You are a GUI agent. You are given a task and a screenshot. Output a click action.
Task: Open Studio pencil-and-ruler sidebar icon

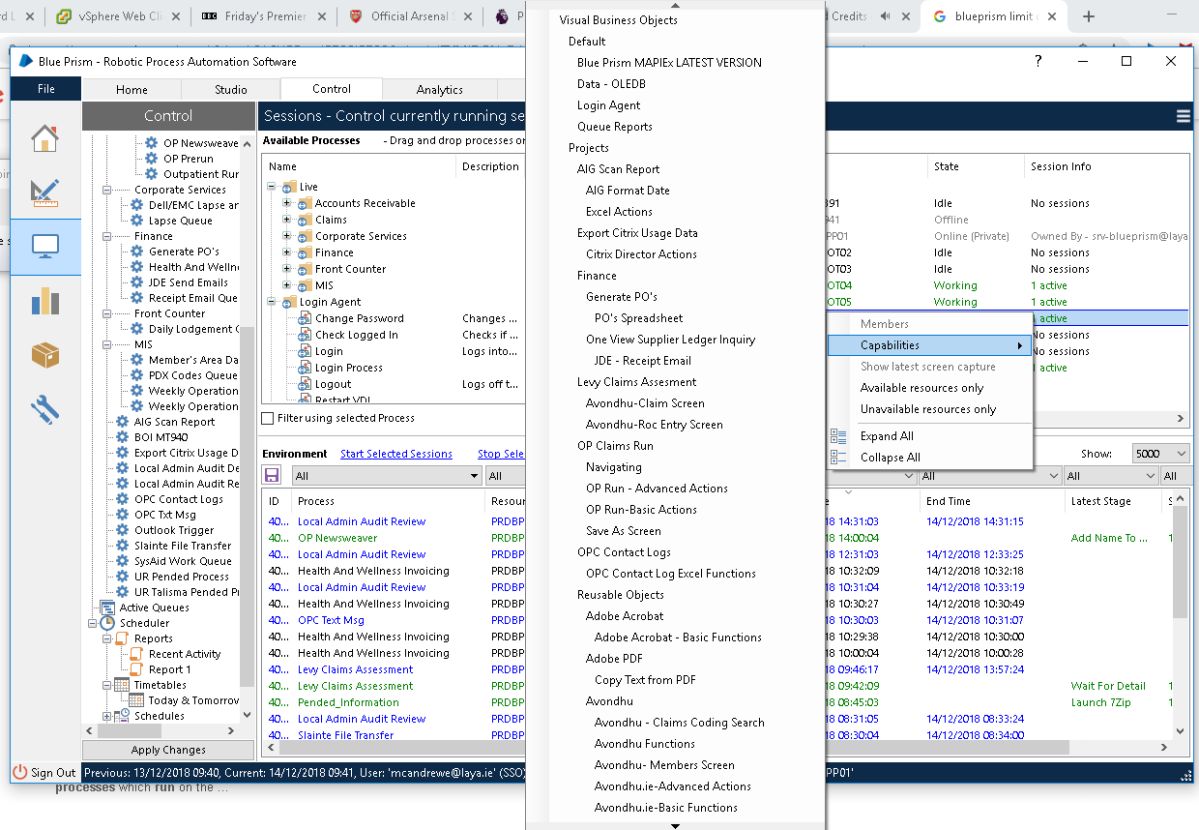[44, 192]
